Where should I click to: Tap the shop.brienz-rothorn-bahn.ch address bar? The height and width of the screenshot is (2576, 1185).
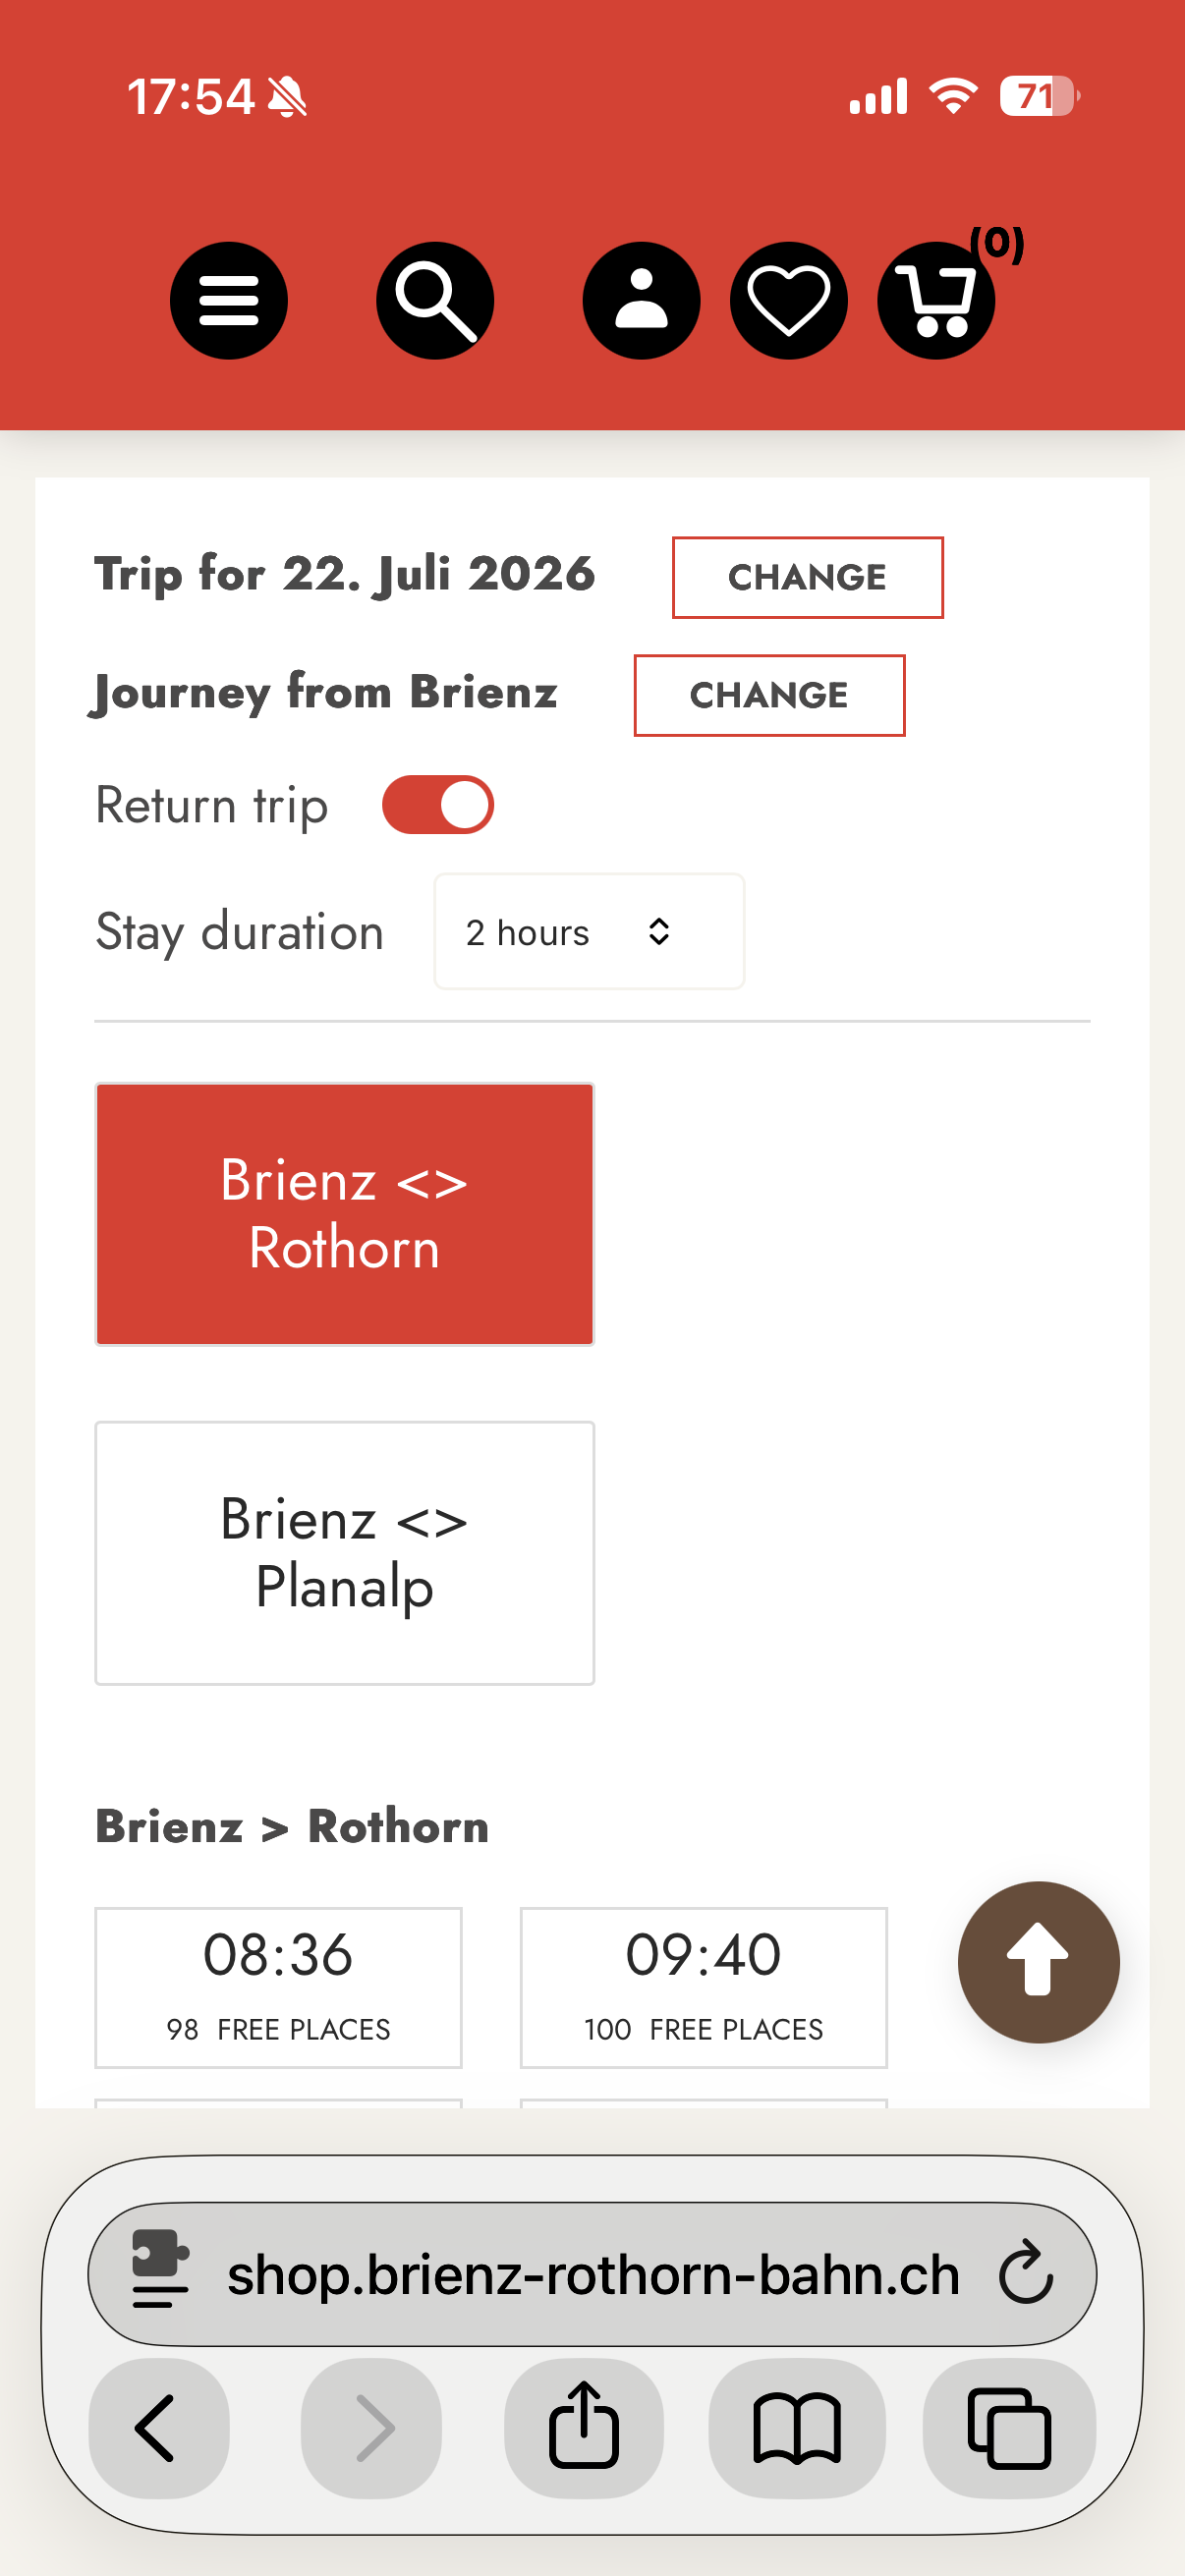(x=592, y=2274)
